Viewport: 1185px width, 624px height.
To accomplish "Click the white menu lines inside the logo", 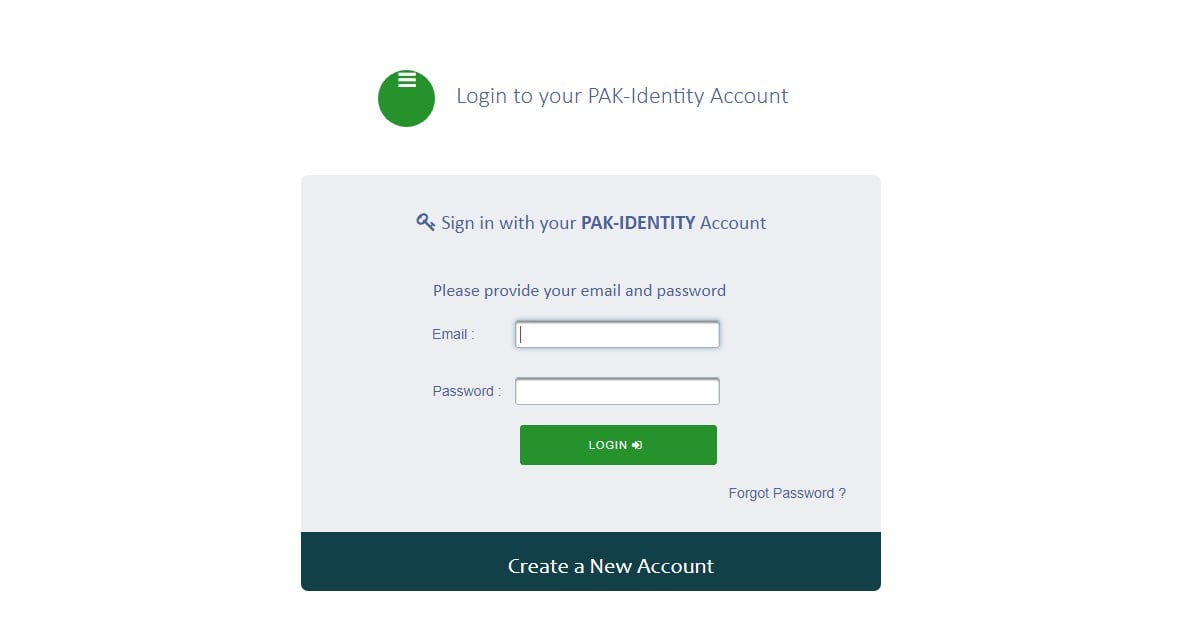I will tap(407, 80).
